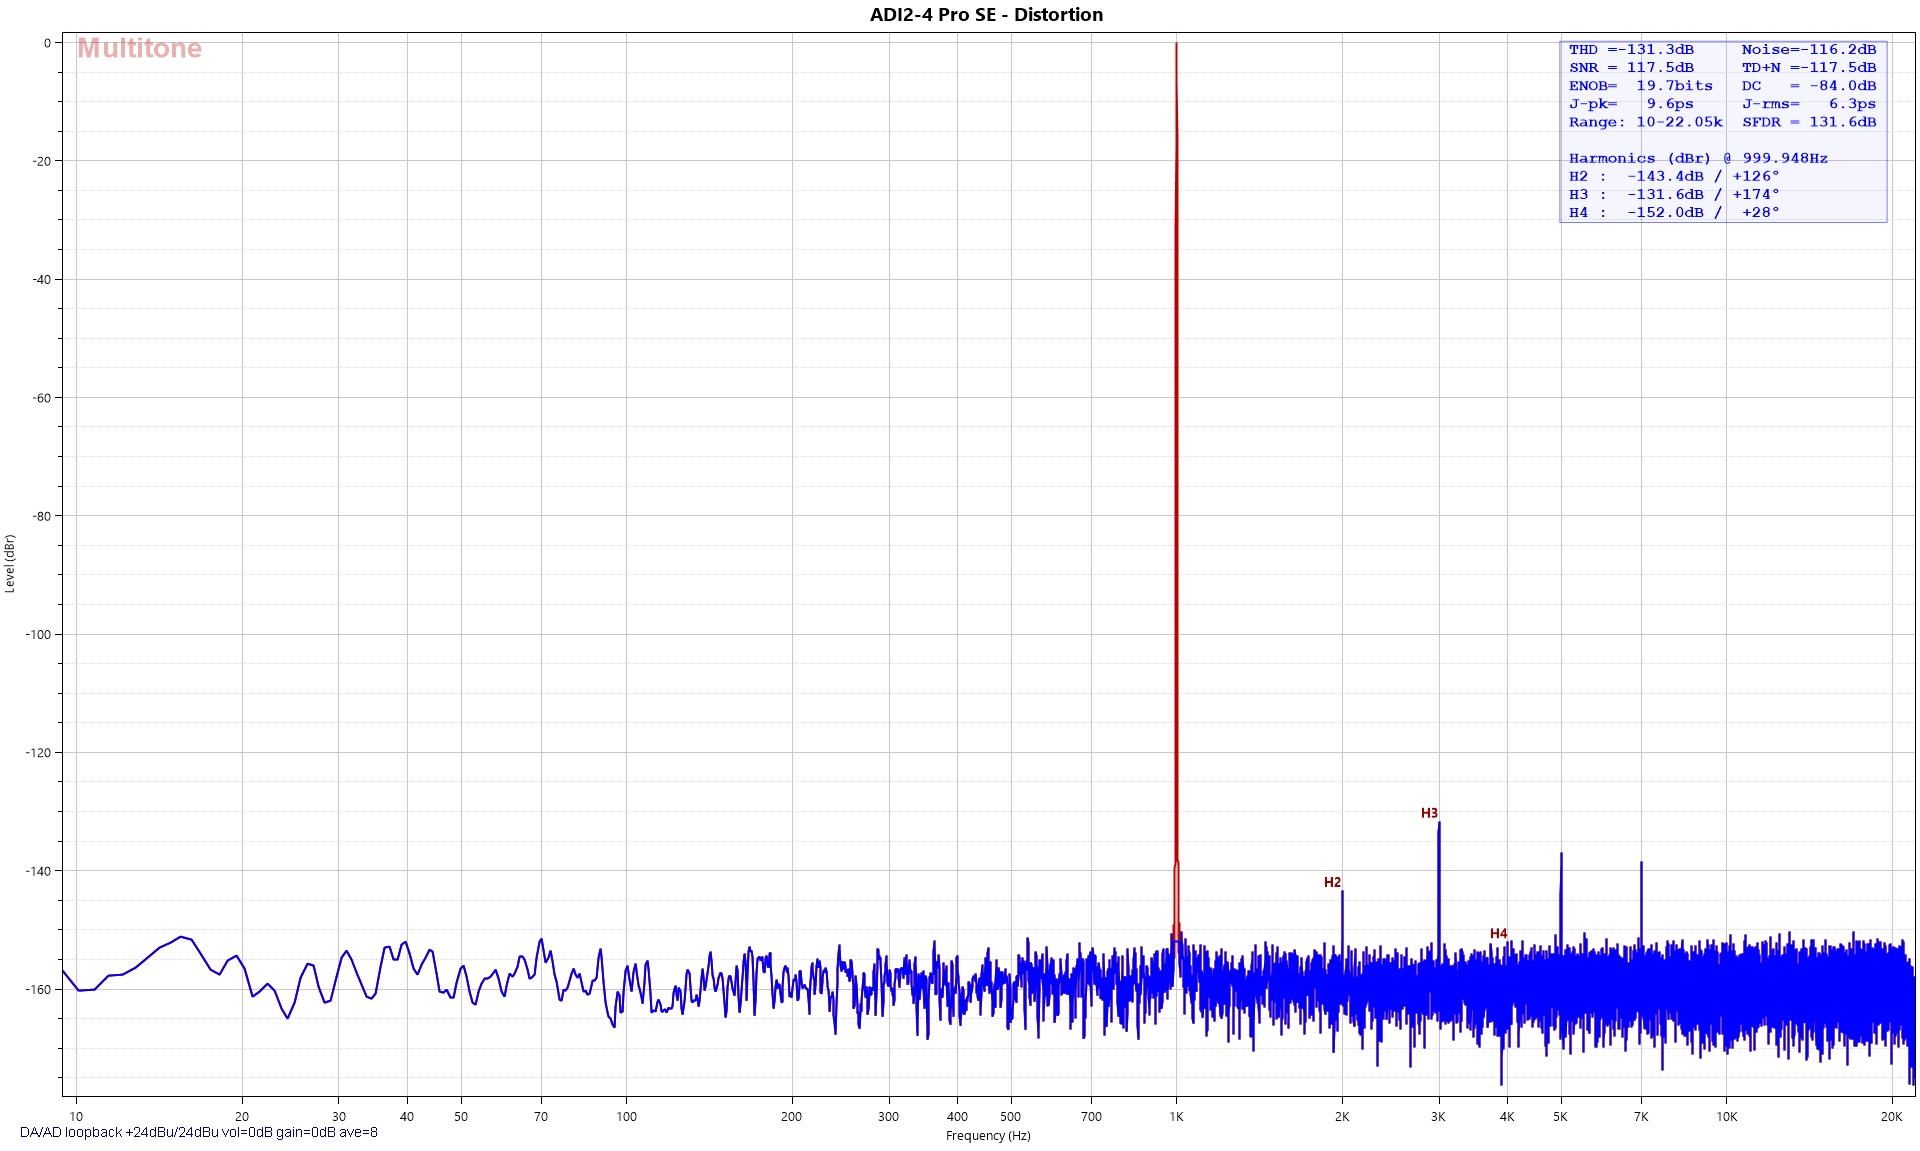Click the 5K frequency axis tick label
1920x1151 pixels.
pyautogui.click(x=1560, y=1116)
